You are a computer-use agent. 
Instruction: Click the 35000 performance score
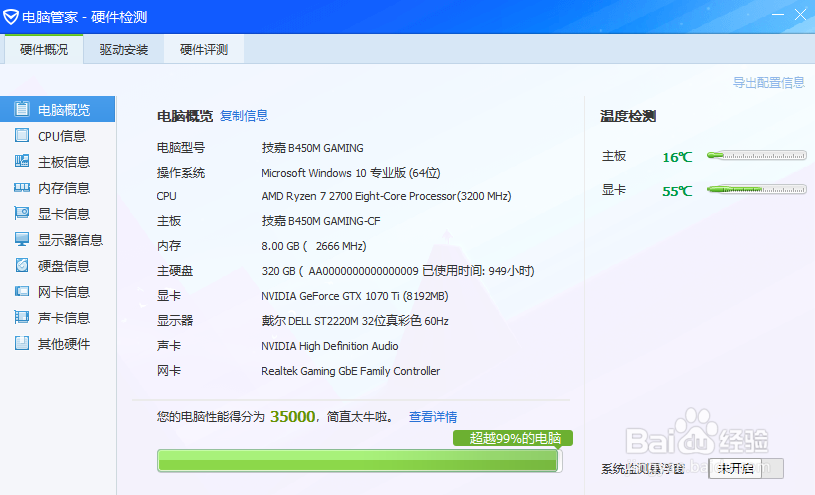(x=293, y=416)
